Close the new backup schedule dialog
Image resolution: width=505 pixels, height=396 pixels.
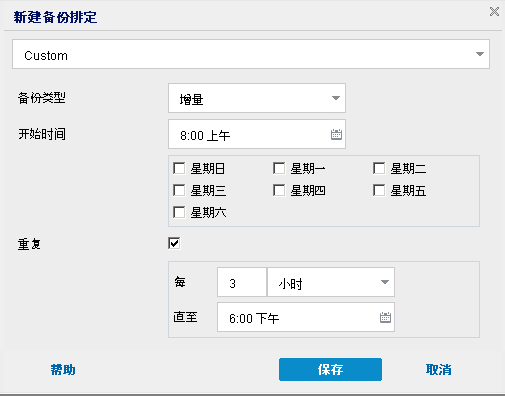coord(494,12)
